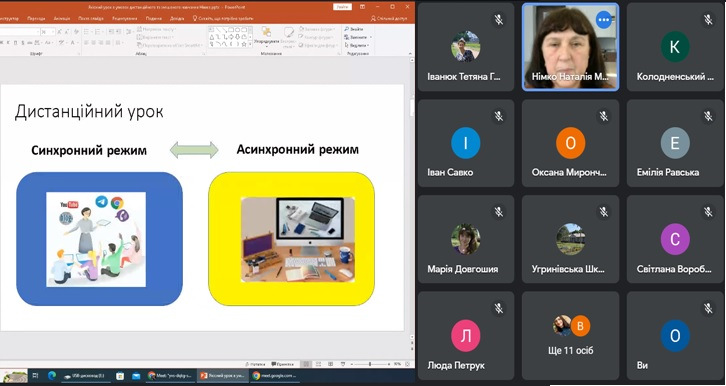Toggle Notes (Нотатки) pane in status bar
The width and height of the screenshot is (726, 386).
click(255, 364)
